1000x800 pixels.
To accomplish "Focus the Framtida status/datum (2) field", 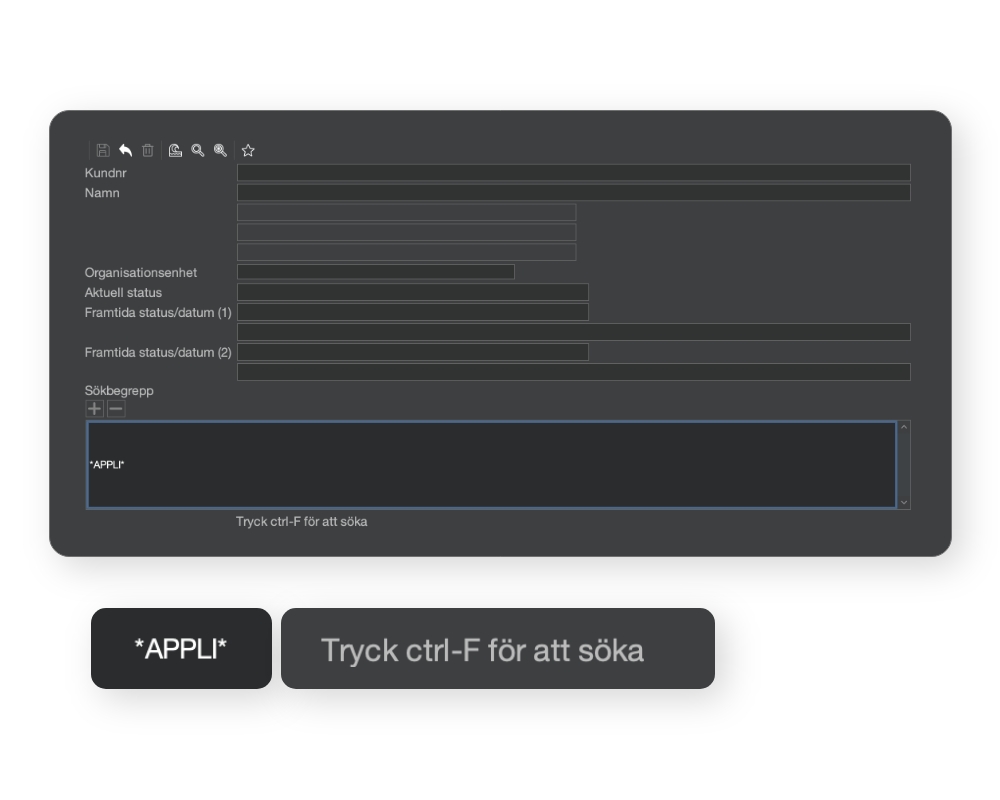I will pyautogui.click(x=413, y=352).
